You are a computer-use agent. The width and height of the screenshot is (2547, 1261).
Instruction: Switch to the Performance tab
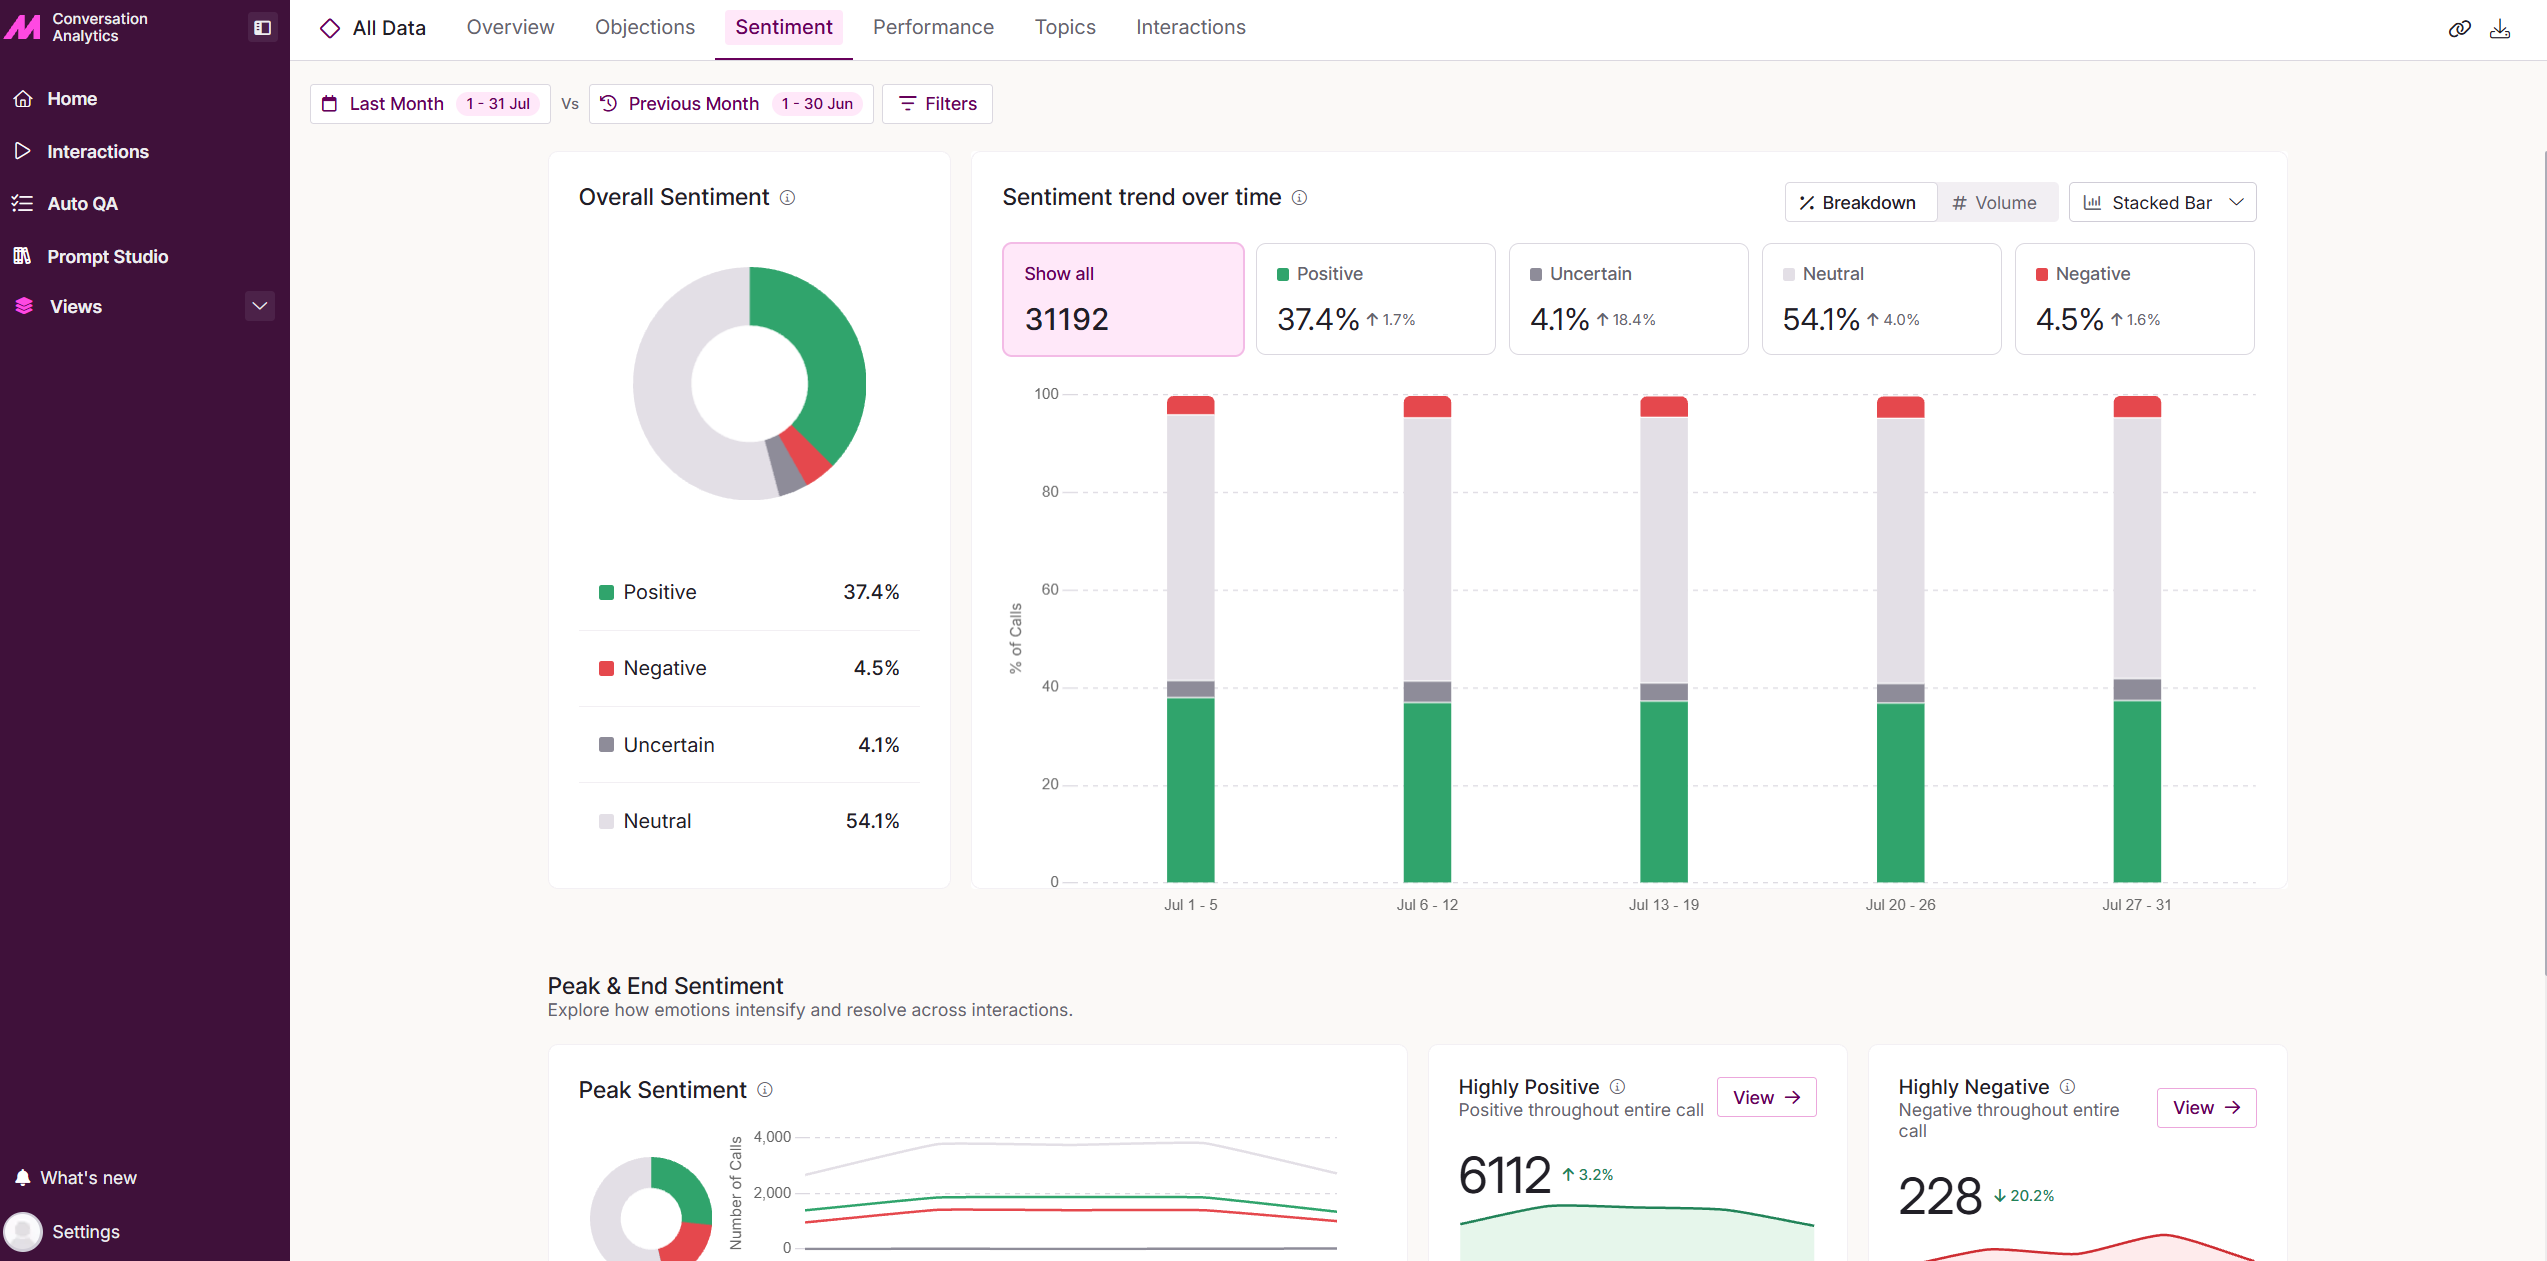tap(933, 27)
